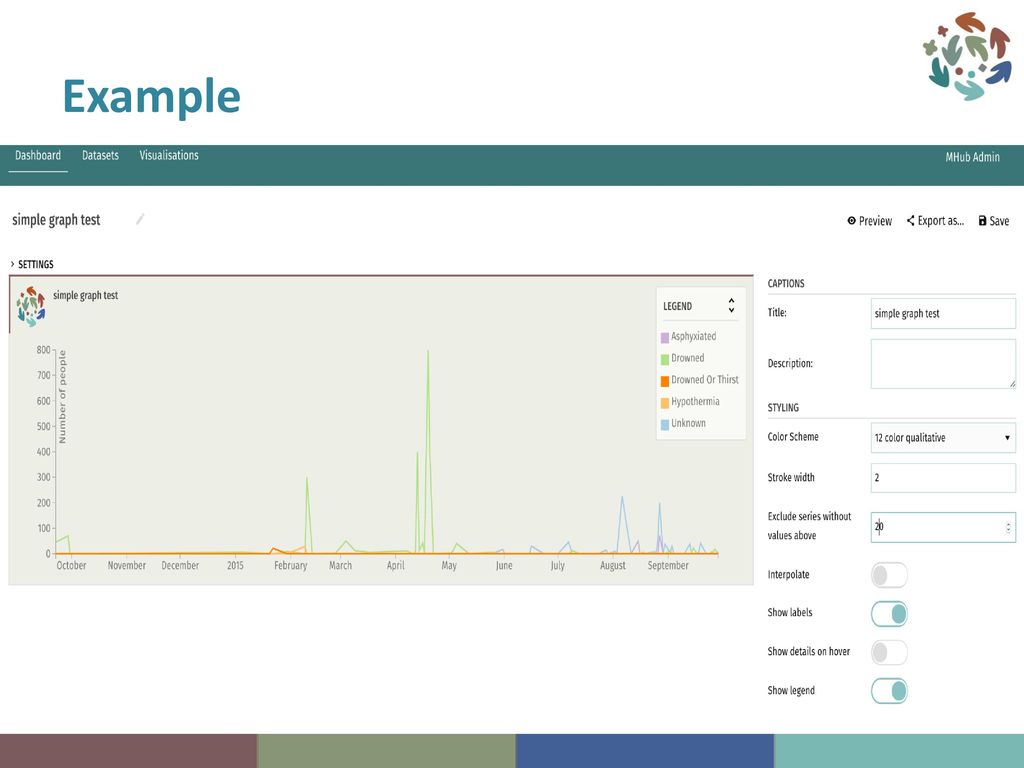Enable the Interpolate toggle
This screenshot has height=768, width=1024.
coord(889,575)
